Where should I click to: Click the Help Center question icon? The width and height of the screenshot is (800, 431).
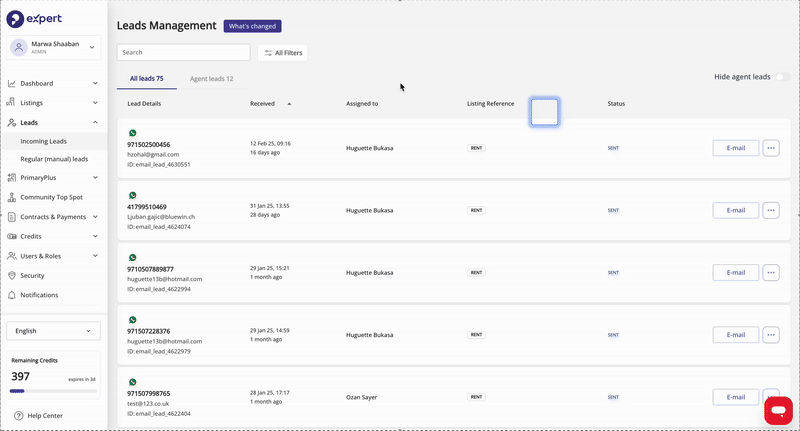tap(19, 416)
